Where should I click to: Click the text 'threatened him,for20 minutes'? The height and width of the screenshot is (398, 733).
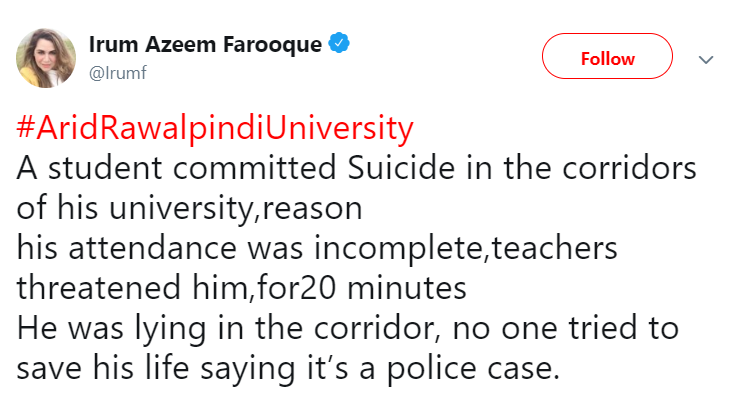point(242,288)
